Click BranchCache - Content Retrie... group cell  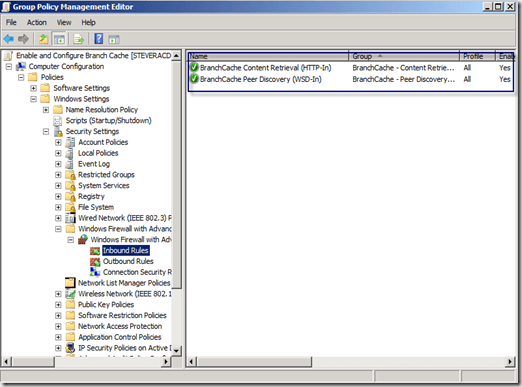click(403, 68)
